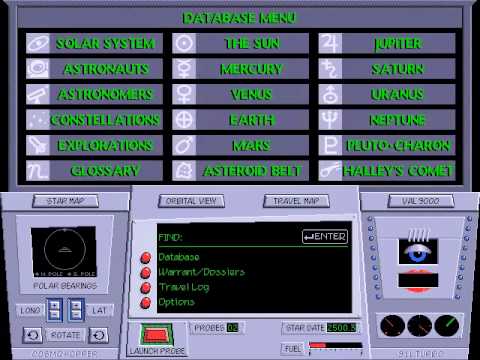This screenshot has width=480, height=360.
Task: Rotate counterclockwise with the left rotate arrow
Action: [x=32, y=335]
